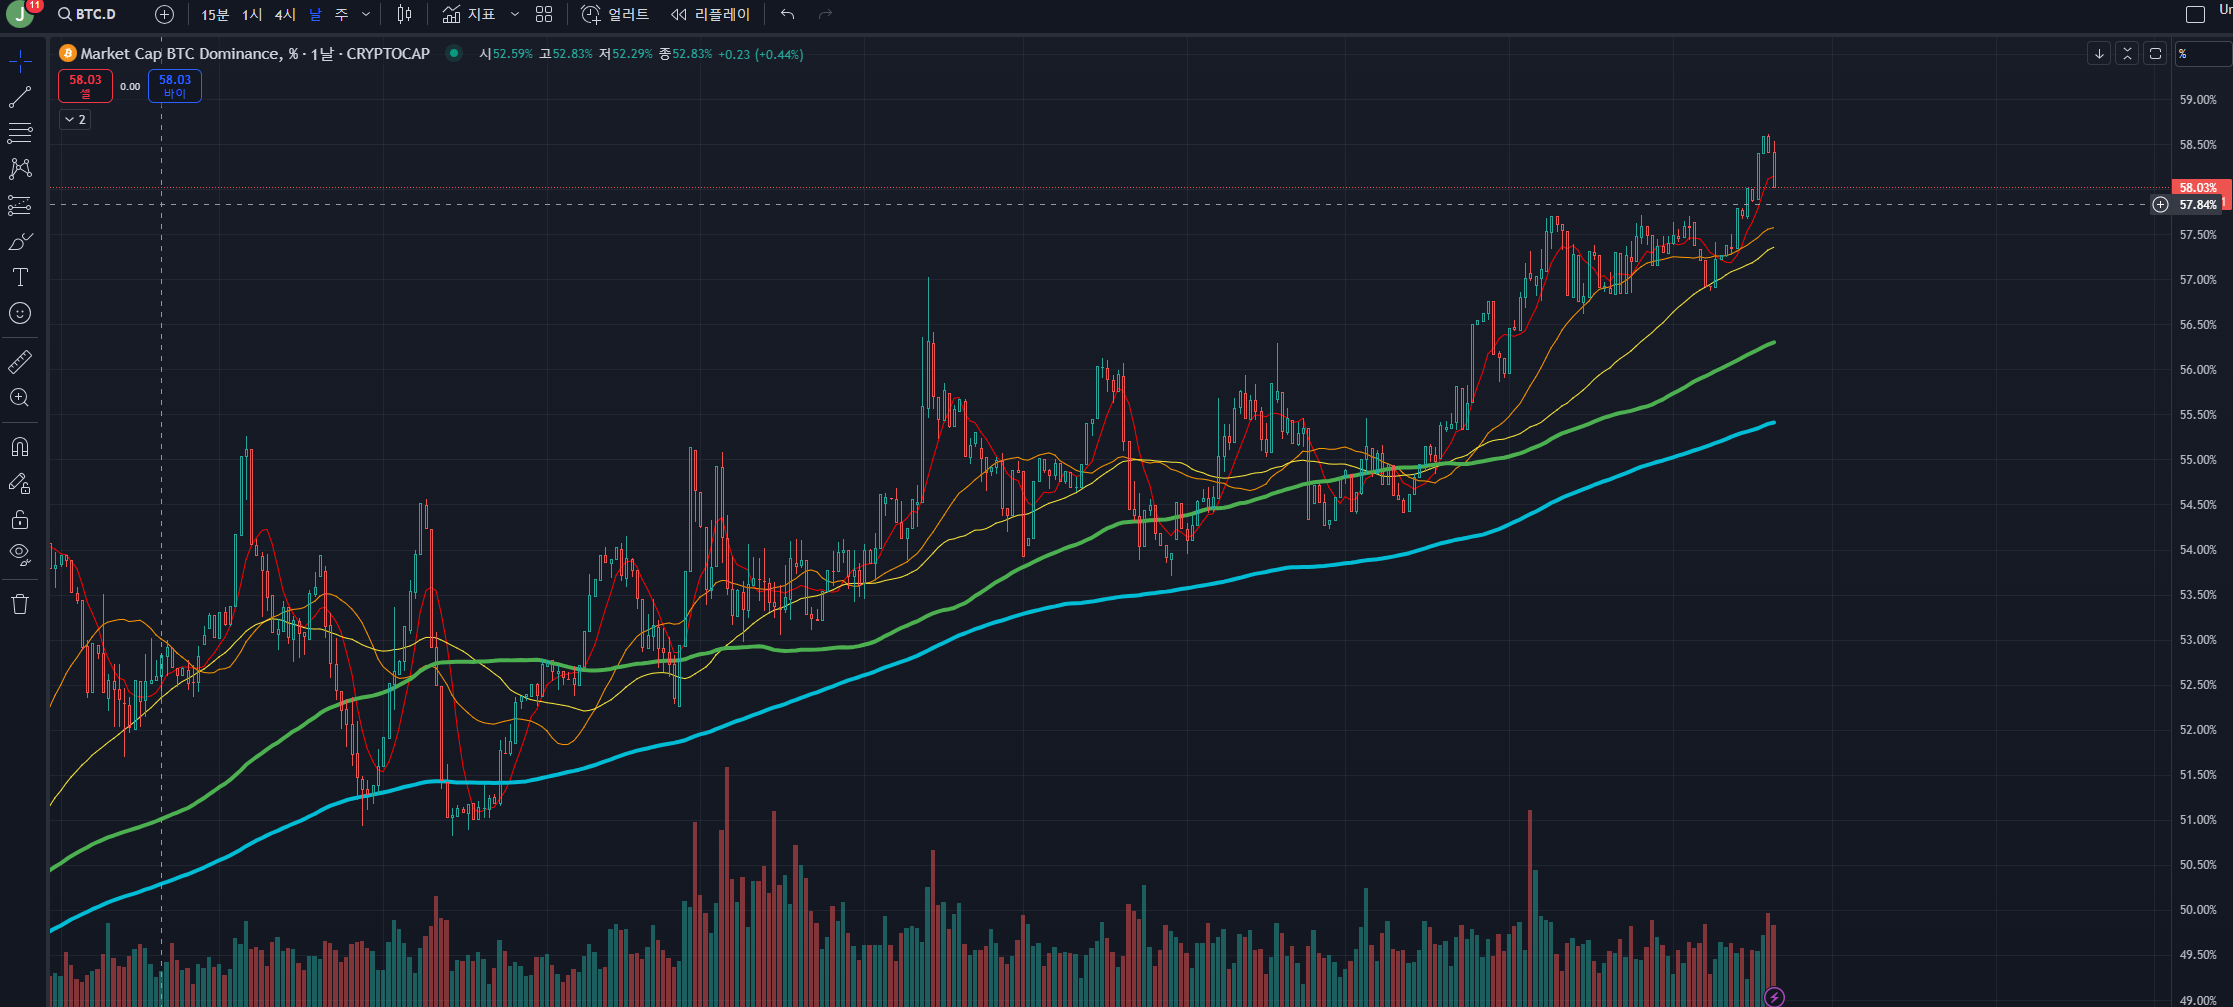Toggle lock all drawings padlock
The height and width of the screenshot is (1007, 2233).
(x=20, y=520)
